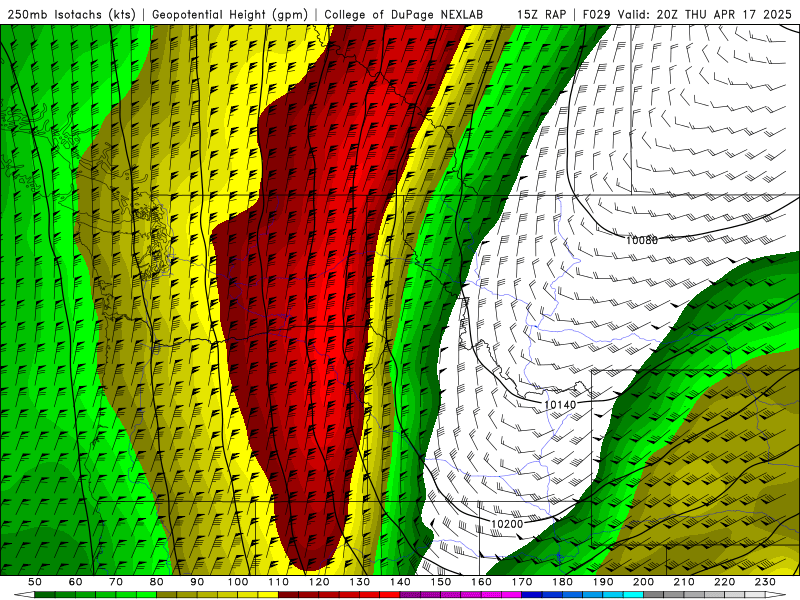
Task: Click the legend value 120
Action: tap(319, 582)
